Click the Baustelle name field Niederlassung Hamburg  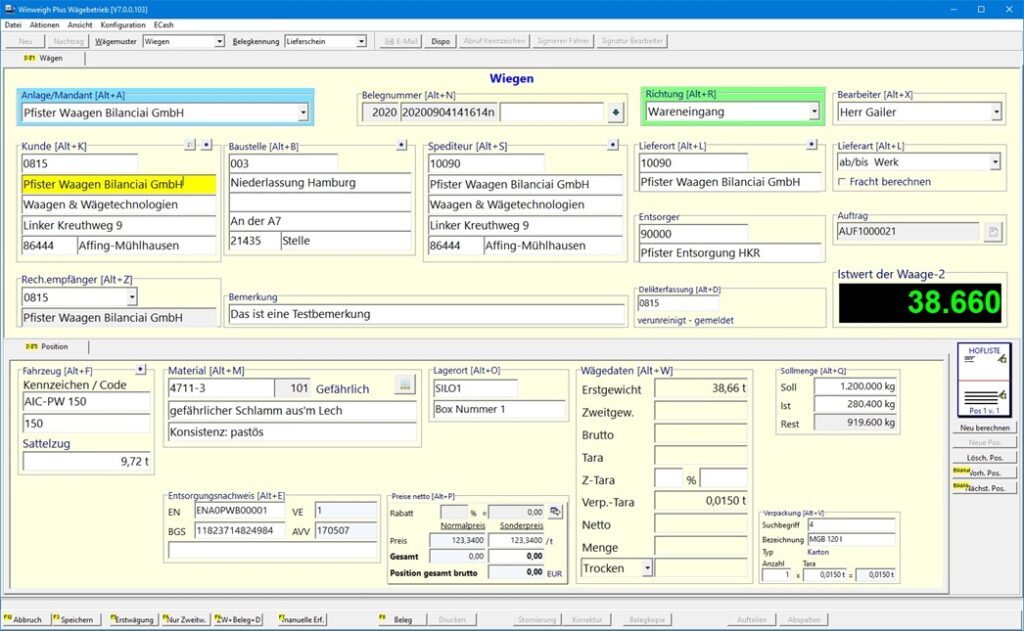click(320, 183)
